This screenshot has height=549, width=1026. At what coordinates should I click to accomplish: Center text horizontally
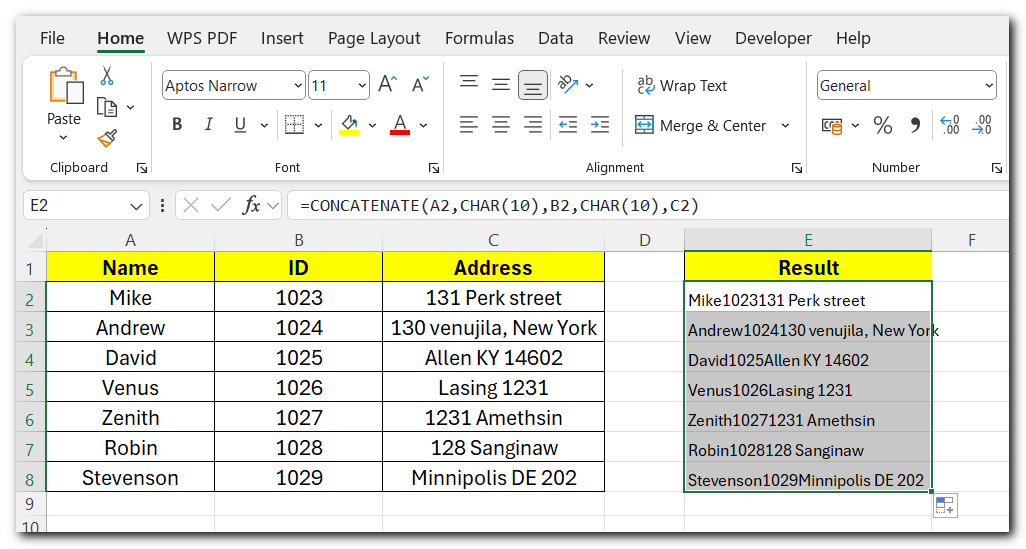(x=501, y=124)
